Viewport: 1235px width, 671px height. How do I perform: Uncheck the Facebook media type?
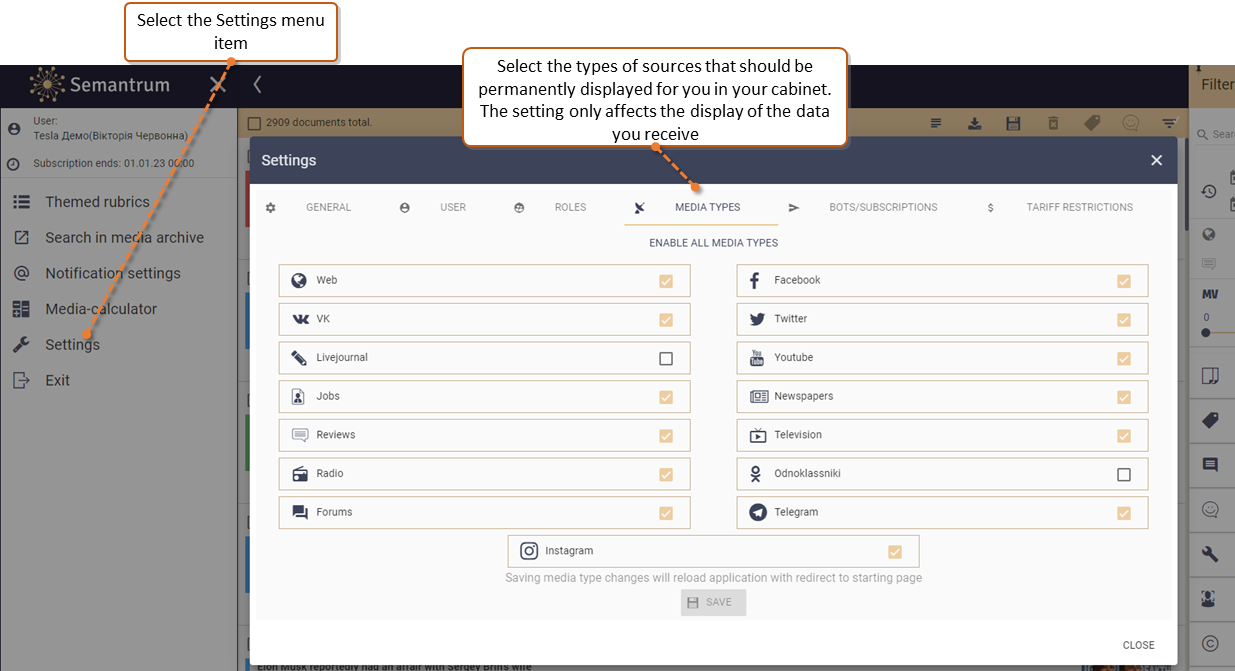[1124, 281]
